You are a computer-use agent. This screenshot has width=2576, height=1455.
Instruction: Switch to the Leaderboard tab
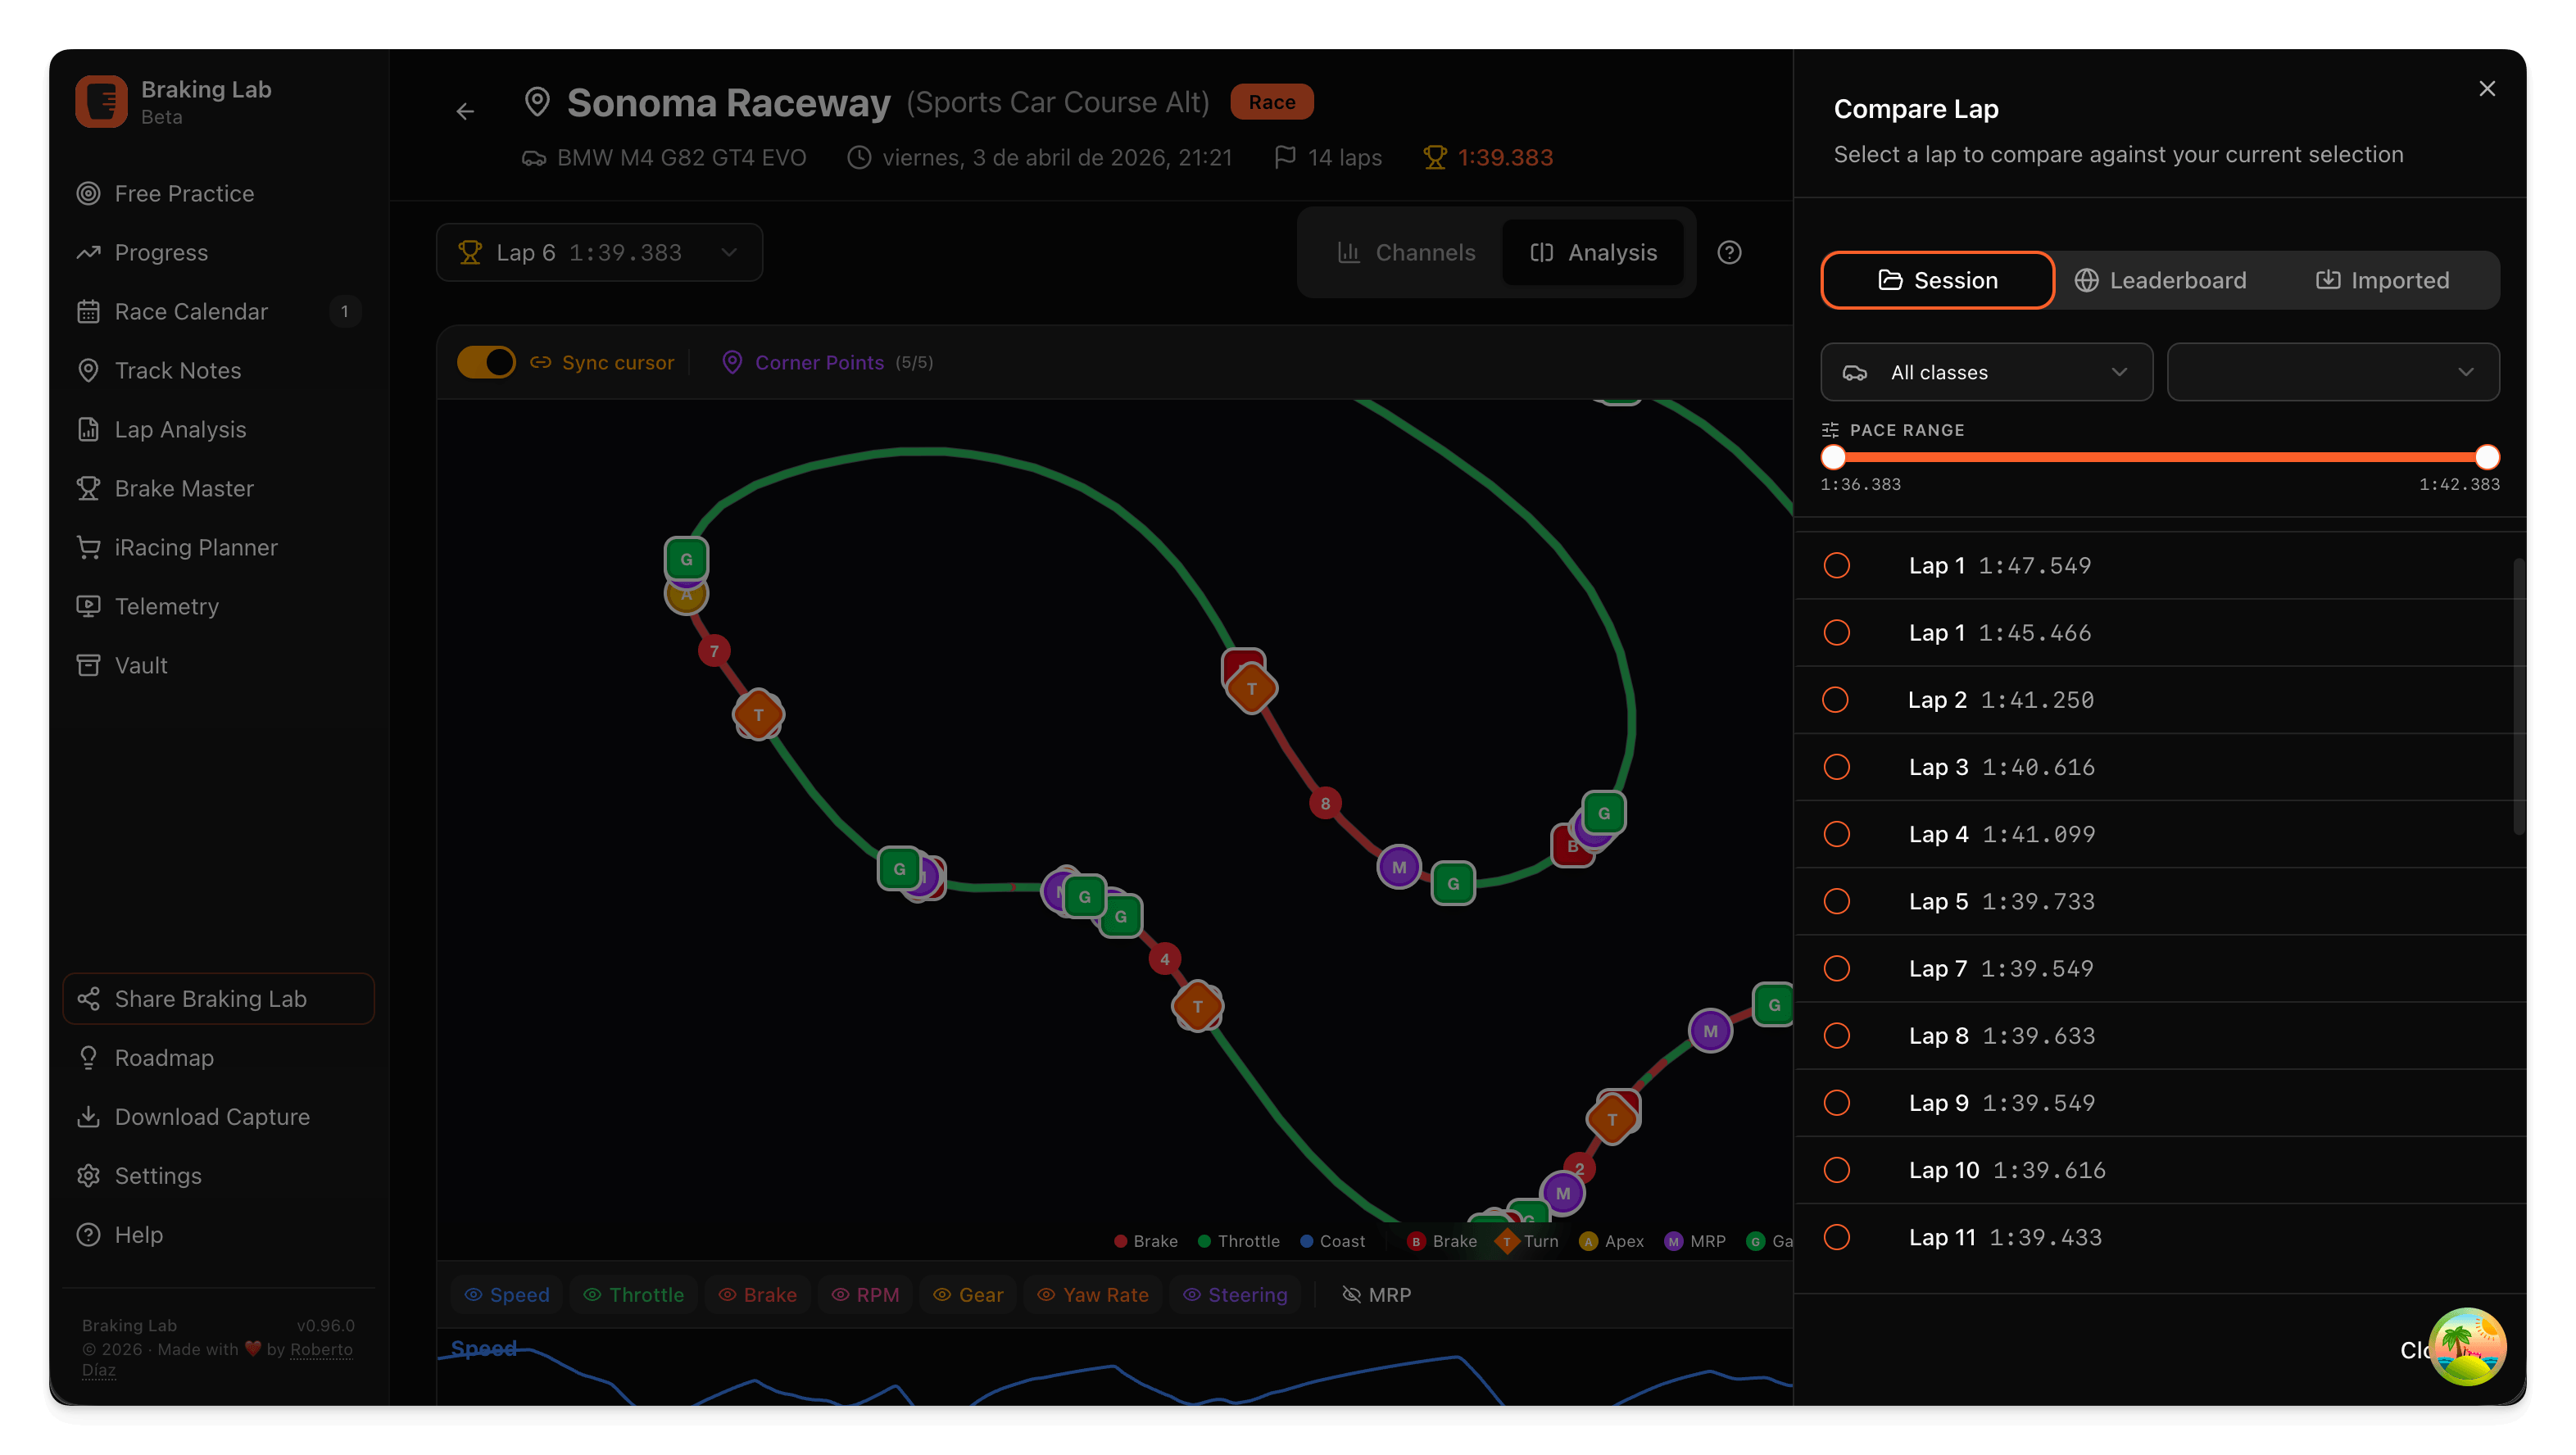click(2160, 280)
